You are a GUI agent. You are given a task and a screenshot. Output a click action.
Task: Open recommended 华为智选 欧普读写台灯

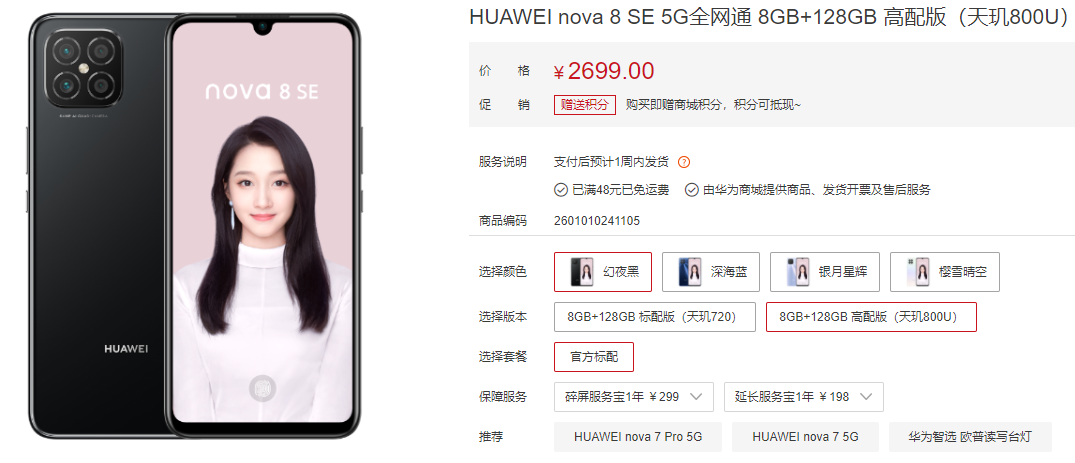[x=970, y=436]
